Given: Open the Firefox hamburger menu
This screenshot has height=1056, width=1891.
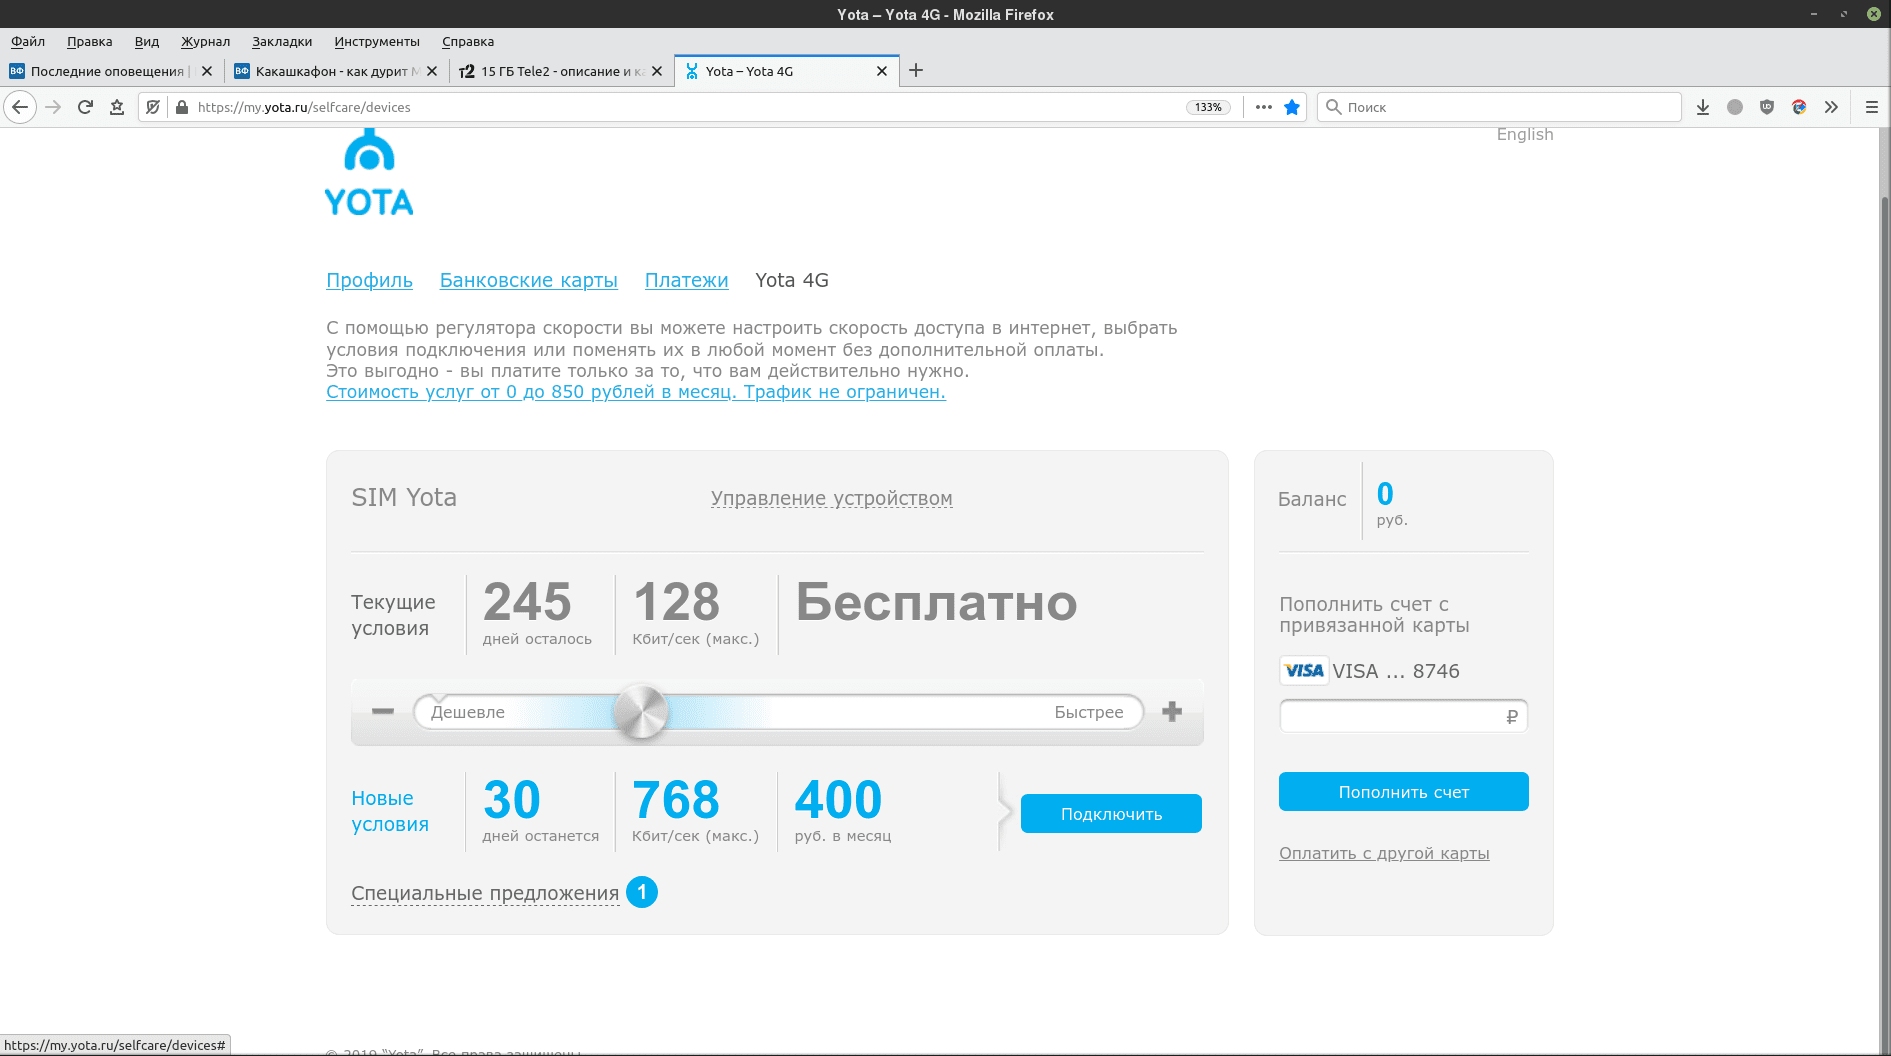Looking at the screenshot, I should point(1871,107).
